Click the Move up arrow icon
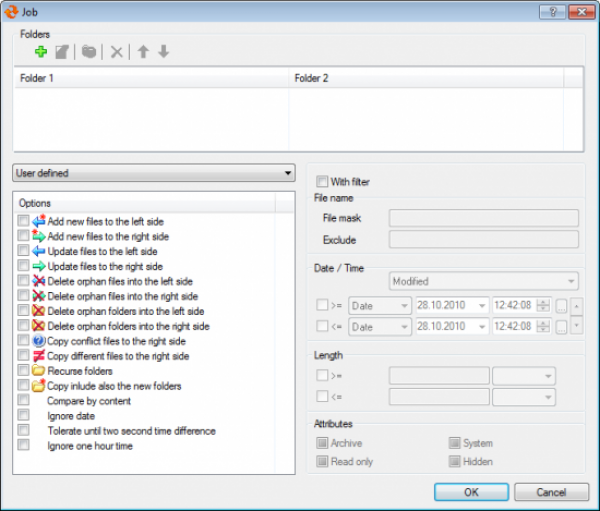 [x=143, y=52]
